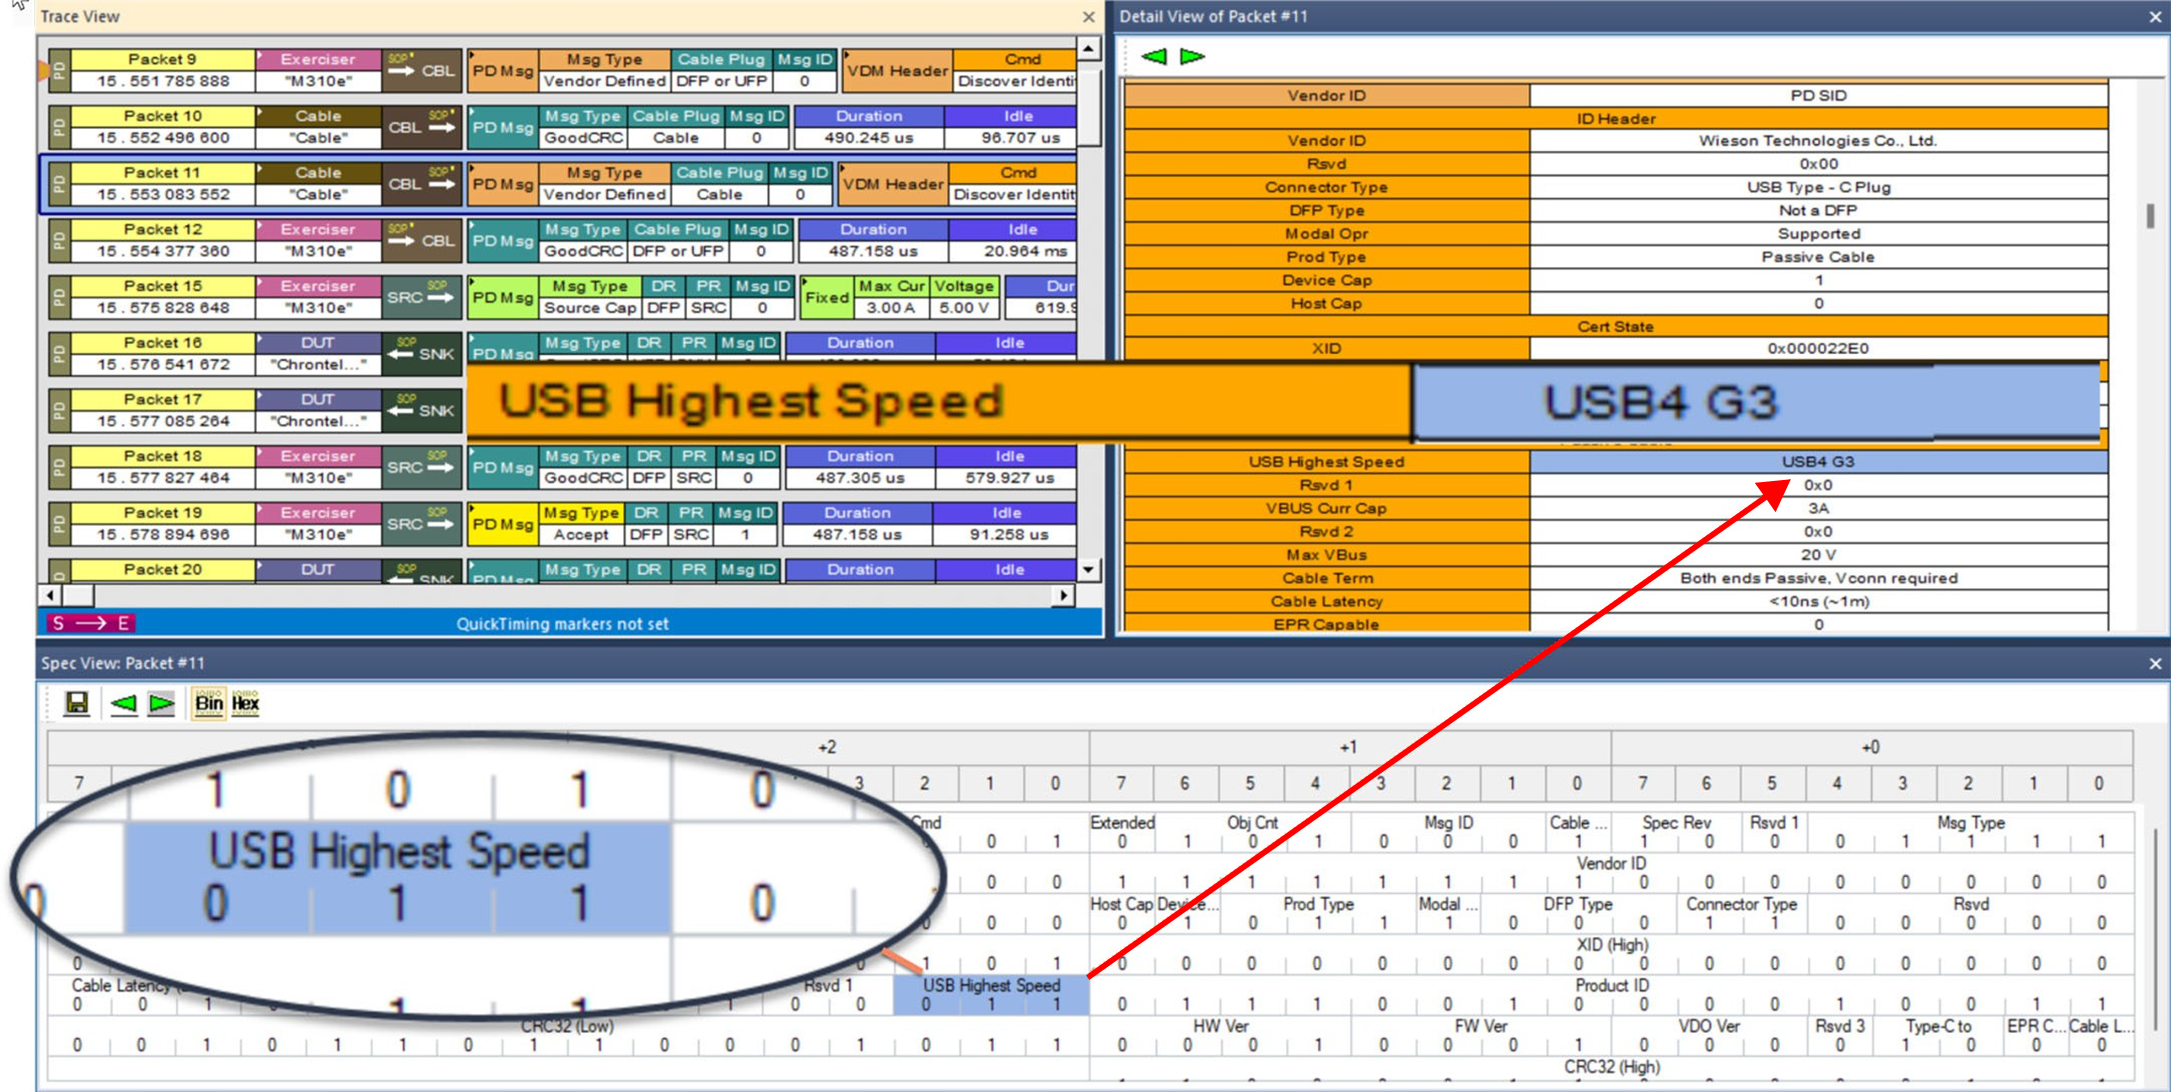Click Product ID field in Spec View
Screen dimensions: 2171x1092
1611,994
